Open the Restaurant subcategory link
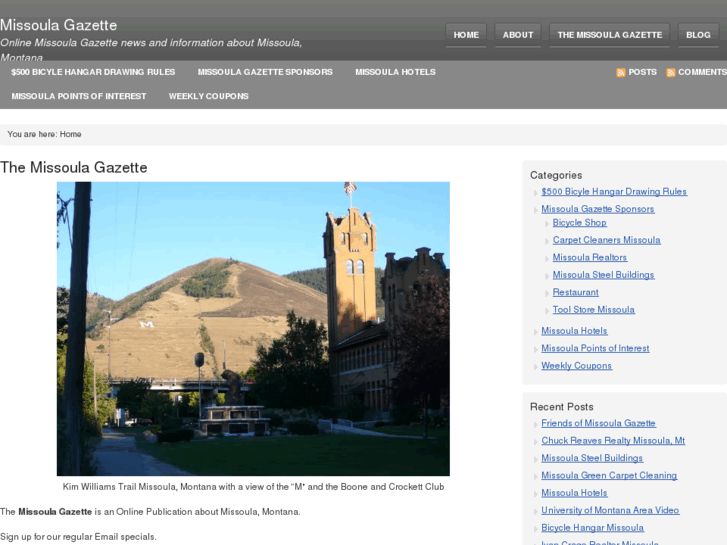 [575, 292]
